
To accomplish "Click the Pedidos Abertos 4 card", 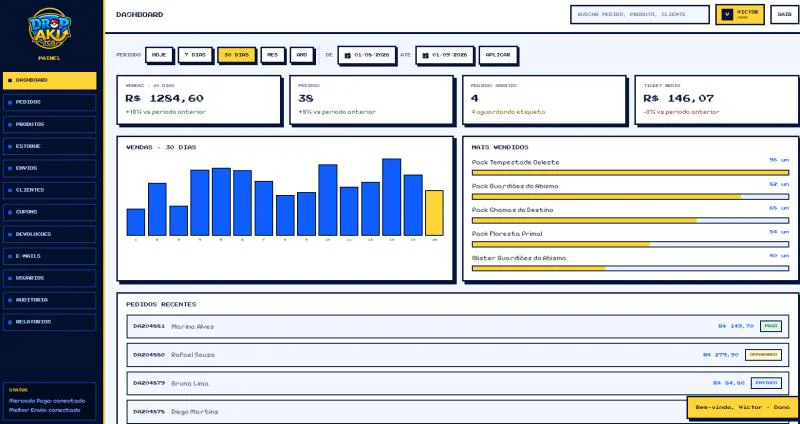I will coord(544,100).
